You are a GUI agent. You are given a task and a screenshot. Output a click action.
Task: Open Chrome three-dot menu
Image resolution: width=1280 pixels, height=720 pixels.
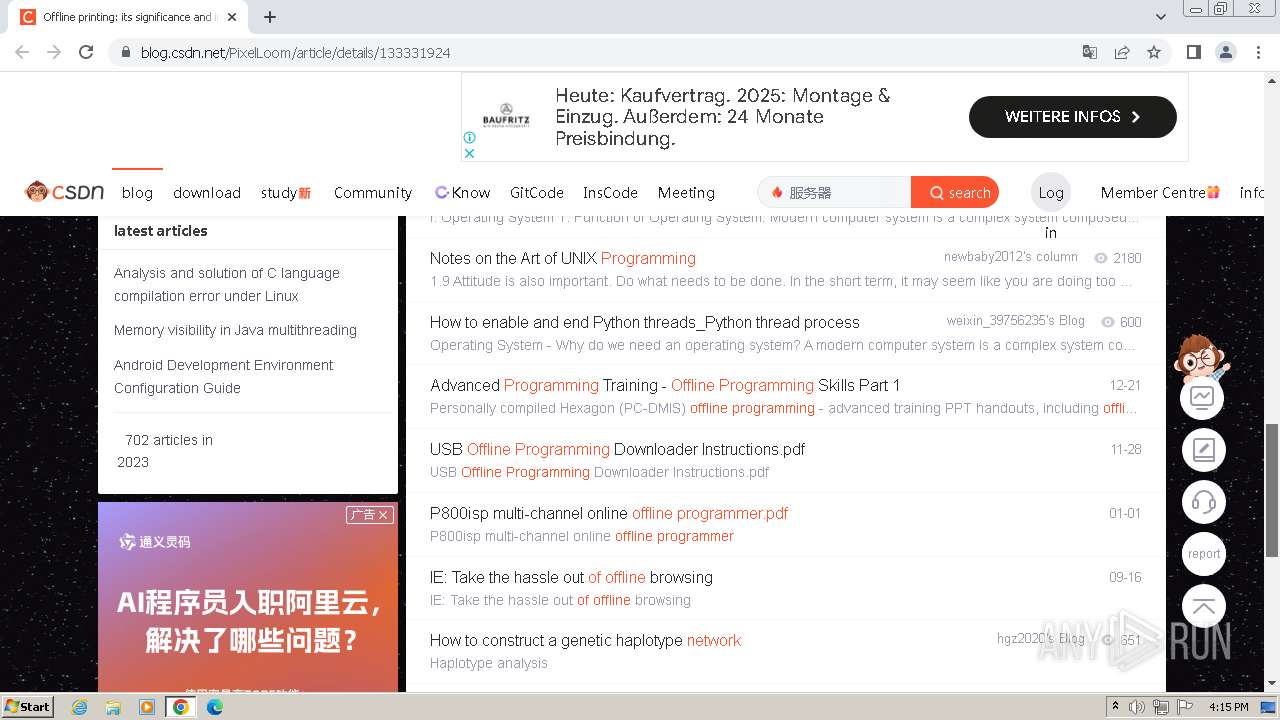[1258, 52]
